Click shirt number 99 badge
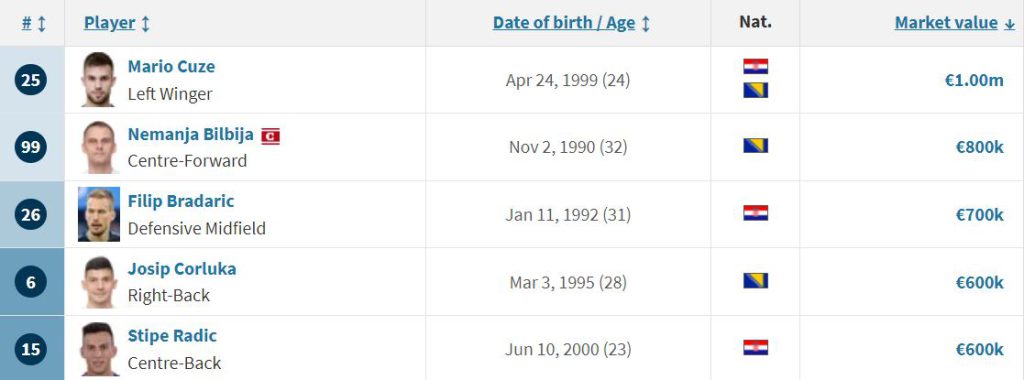 [31, 147]
